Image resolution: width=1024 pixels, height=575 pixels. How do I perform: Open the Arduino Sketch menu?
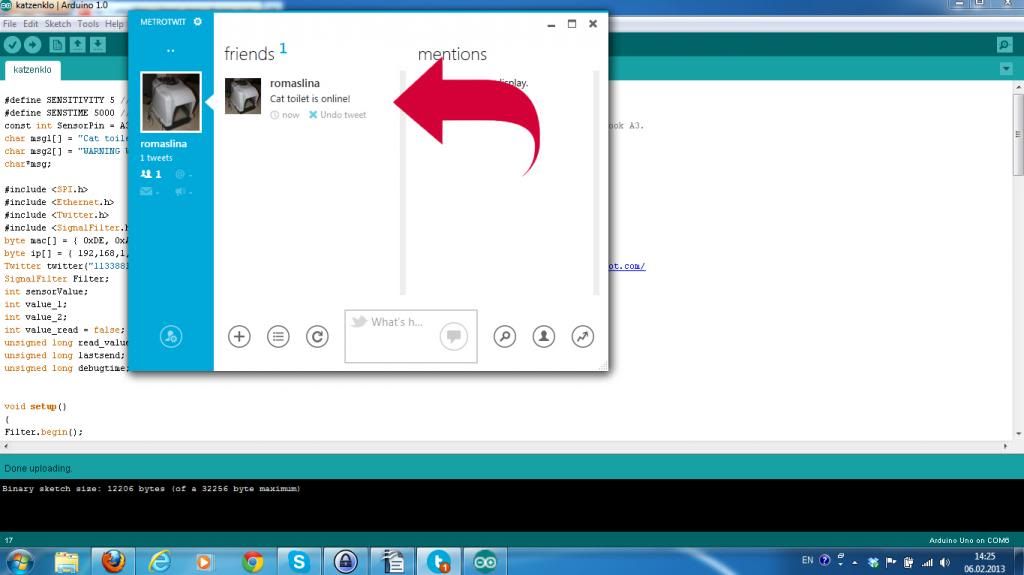click(57, 24)
